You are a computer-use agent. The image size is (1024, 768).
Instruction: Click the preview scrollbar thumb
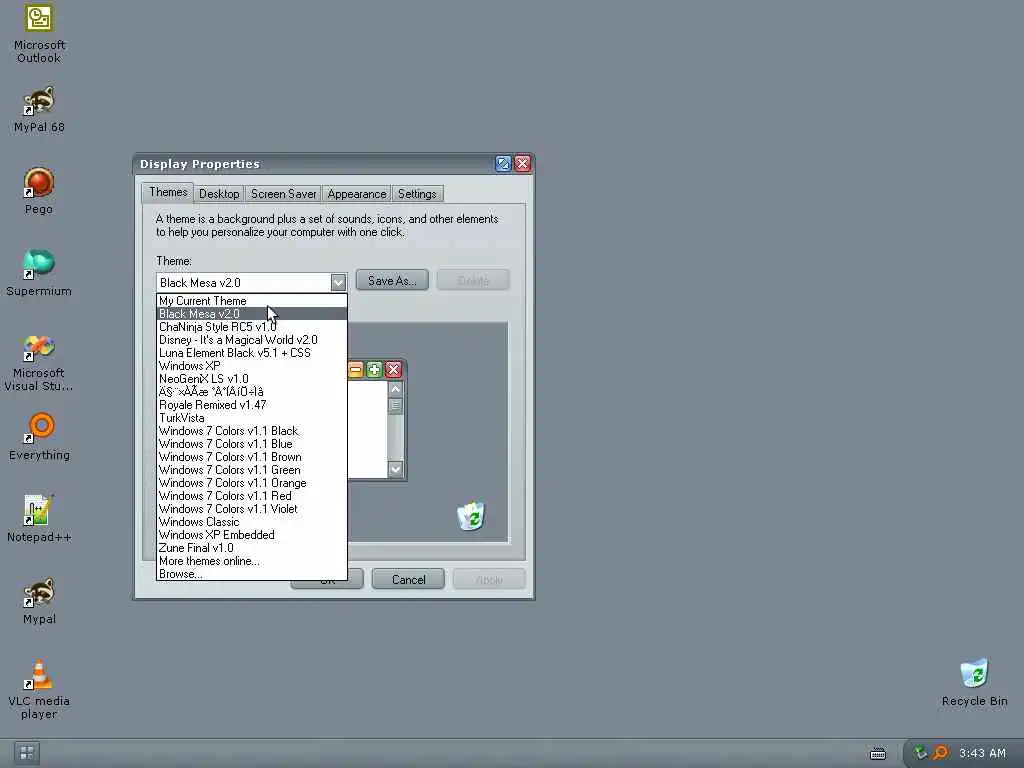(x=395, y=406)
